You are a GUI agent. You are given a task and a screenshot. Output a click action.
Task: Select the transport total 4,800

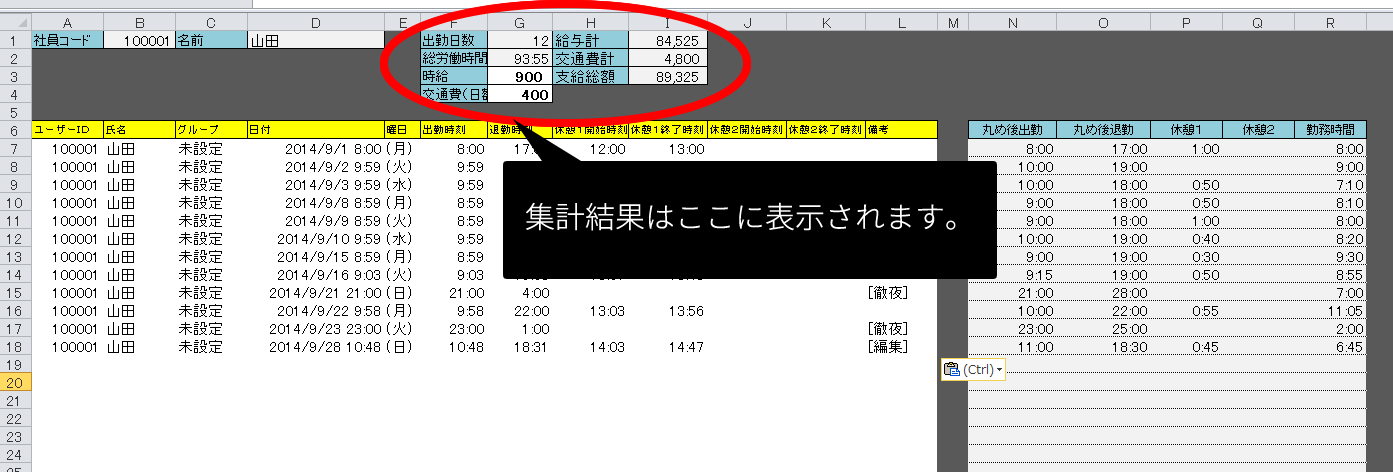(668, 58)
